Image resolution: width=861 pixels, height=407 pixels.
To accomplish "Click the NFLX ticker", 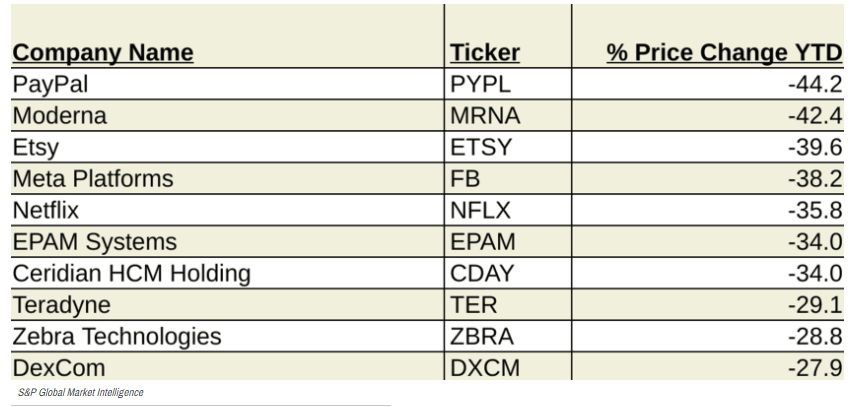I will [480, 210].
